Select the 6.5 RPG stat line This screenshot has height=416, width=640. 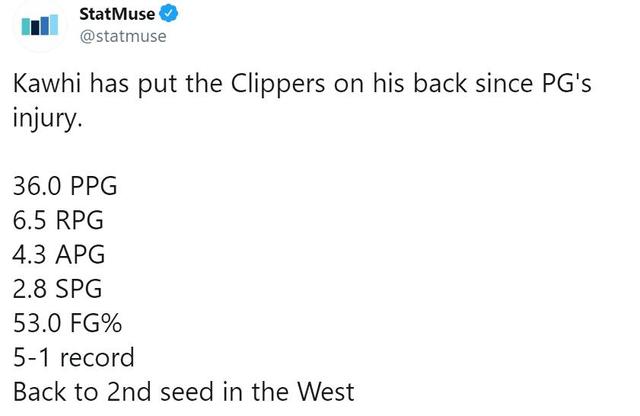click(x=58, y=220)
